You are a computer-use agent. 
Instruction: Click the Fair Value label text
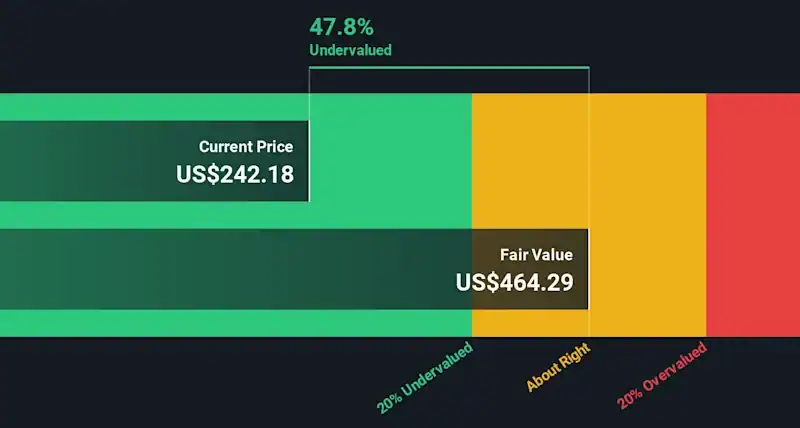537,255
